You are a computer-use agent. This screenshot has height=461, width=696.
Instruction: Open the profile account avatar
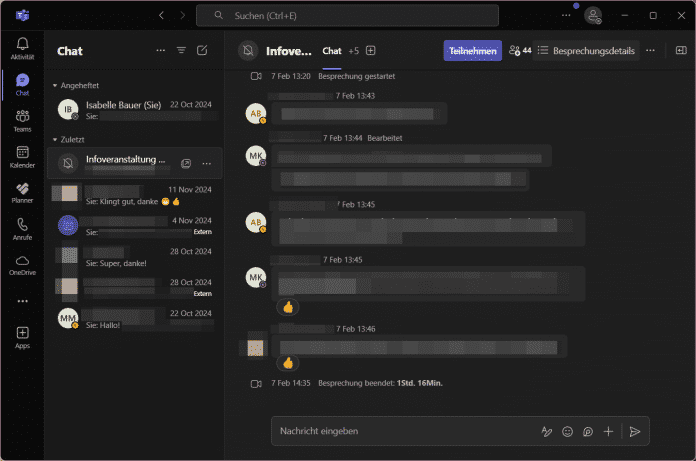point(593,16)
